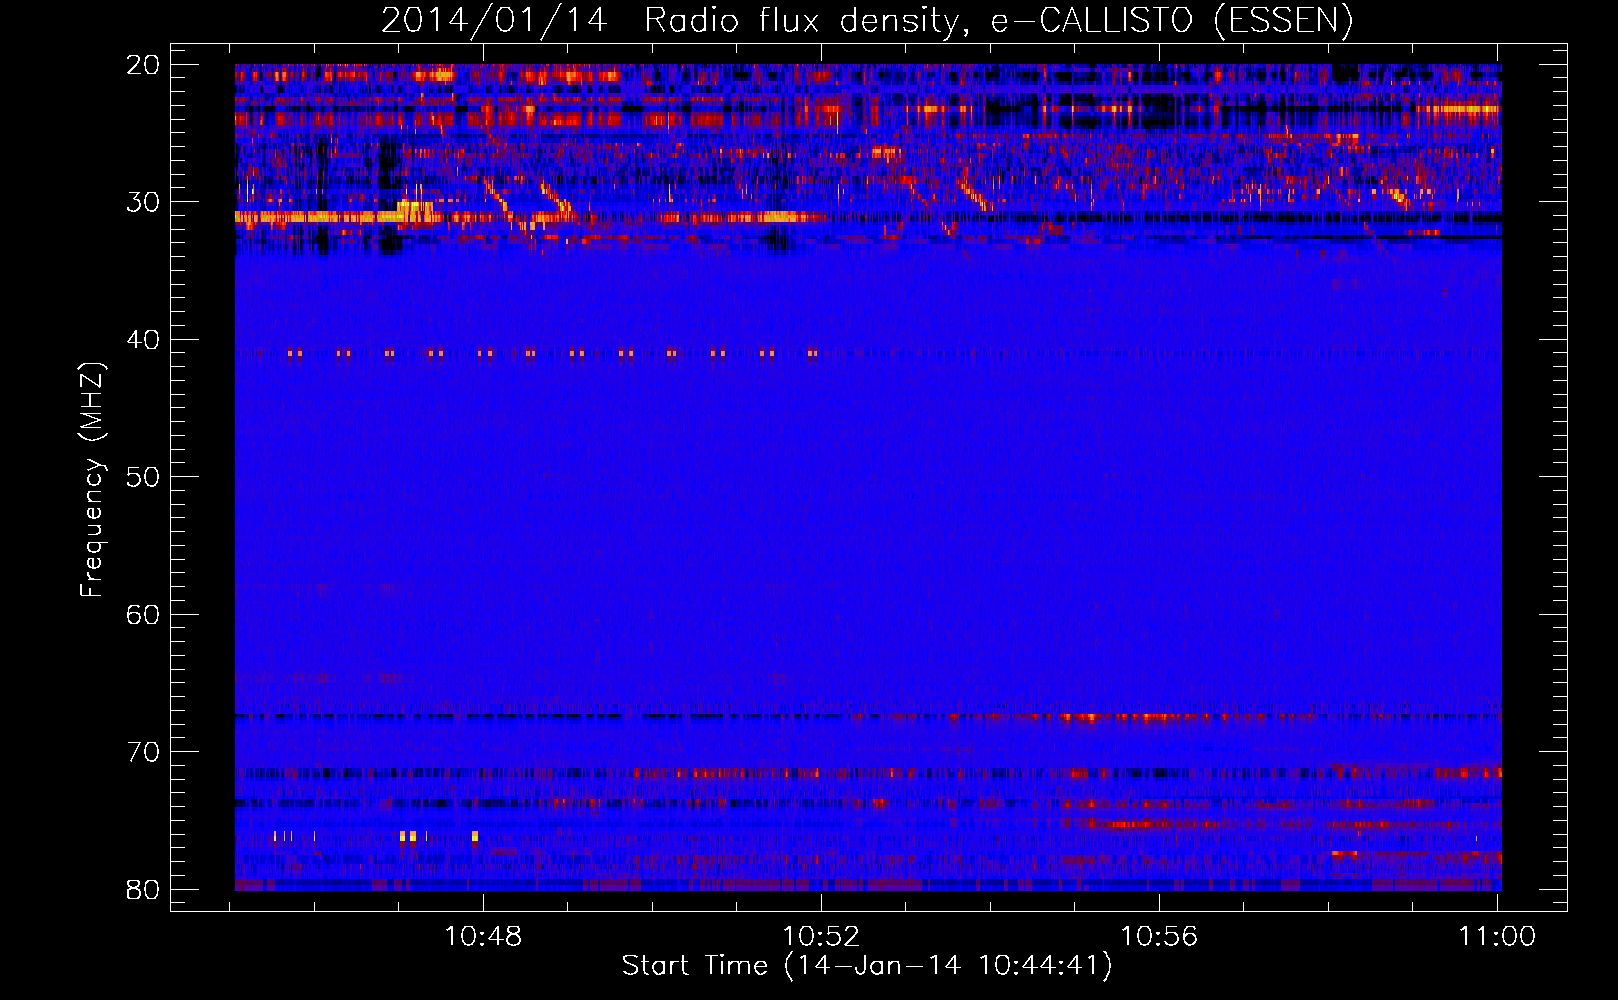
Task: Click the '20' frequency tick label
Action: click(x=143, y=65)
